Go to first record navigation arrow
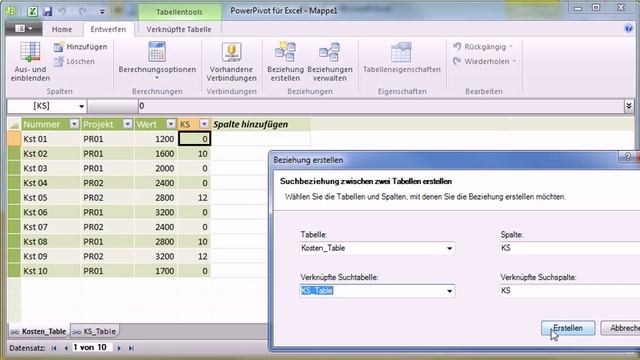640x360 pixels. click(54, 348)
